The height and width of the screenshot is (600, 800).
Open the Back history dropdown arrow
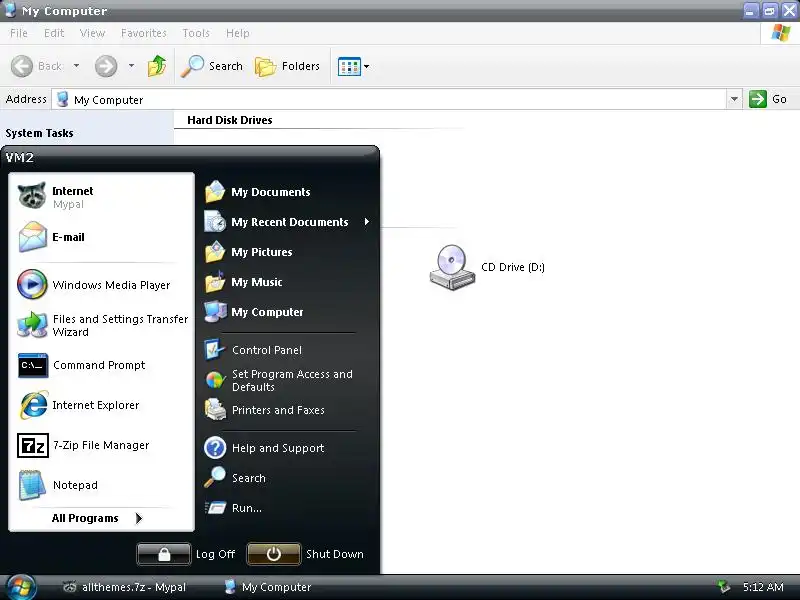coord(76,66)
